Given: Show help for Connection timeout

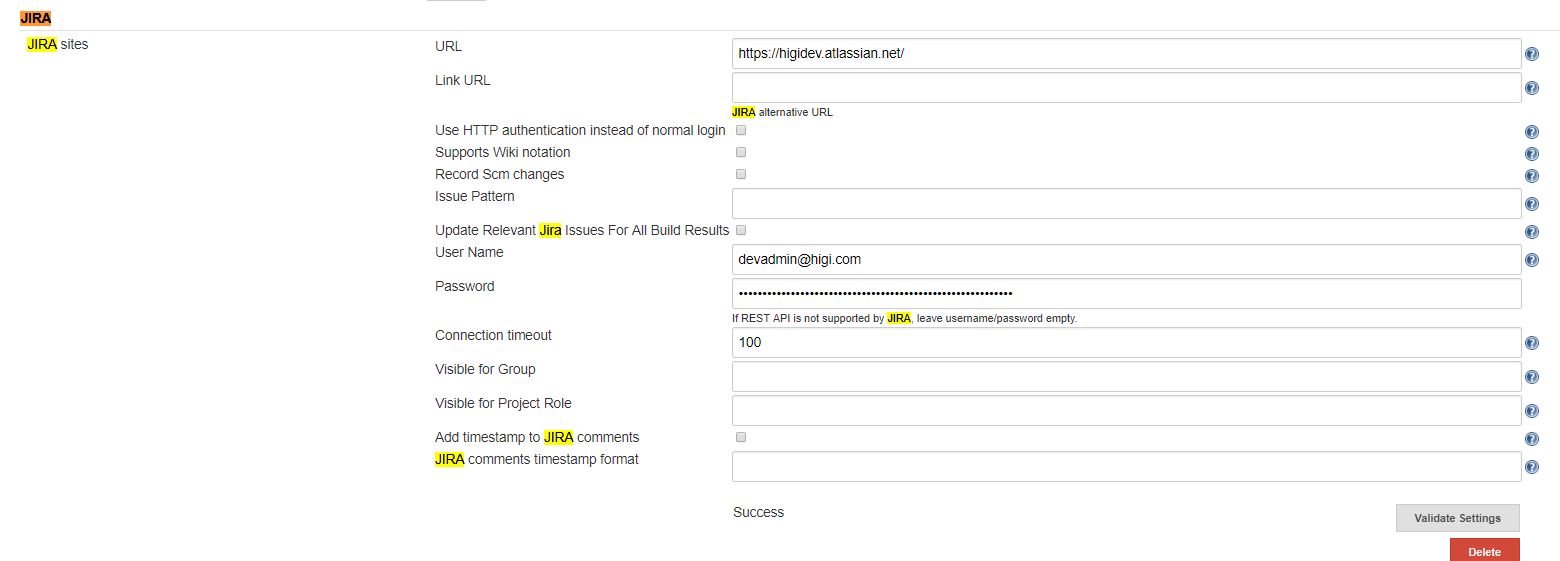Looking at the screenshot, I should pos(1531,344).
